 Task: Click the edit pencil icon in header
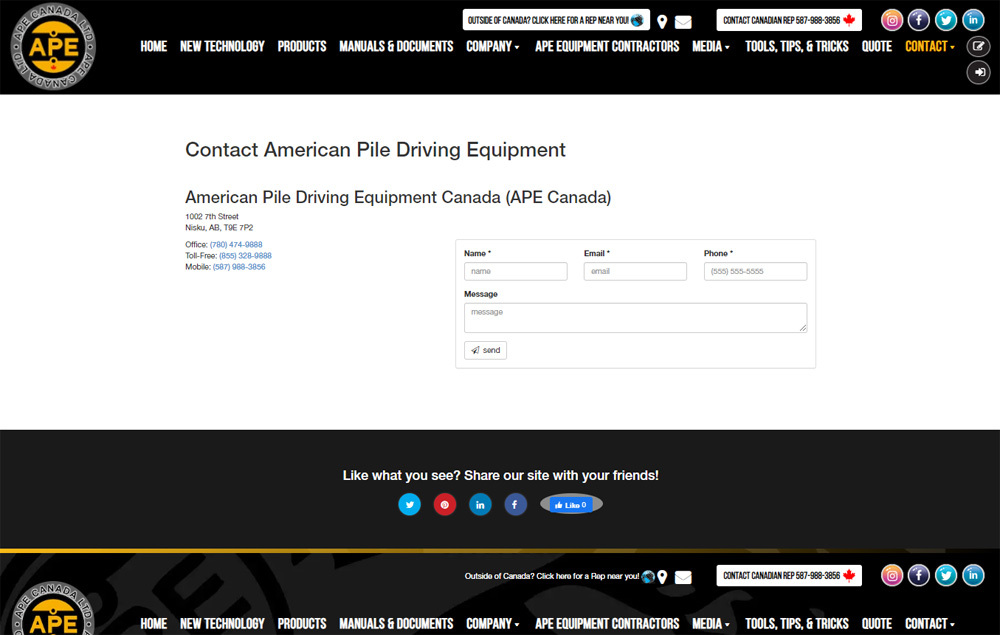pos(978,46)
